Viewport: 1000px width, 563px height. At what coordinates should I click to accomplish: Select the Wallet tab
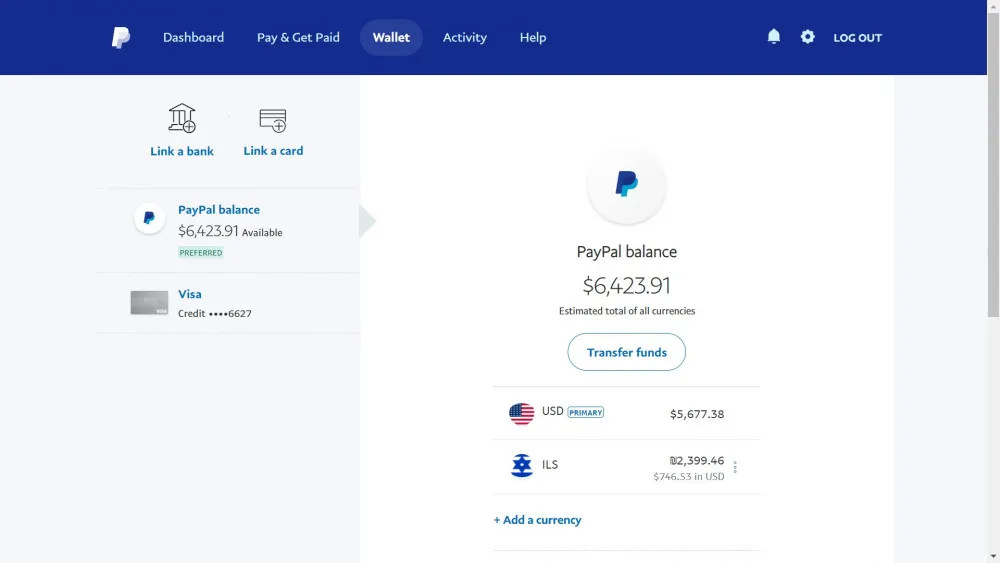[x=391, y=38]
